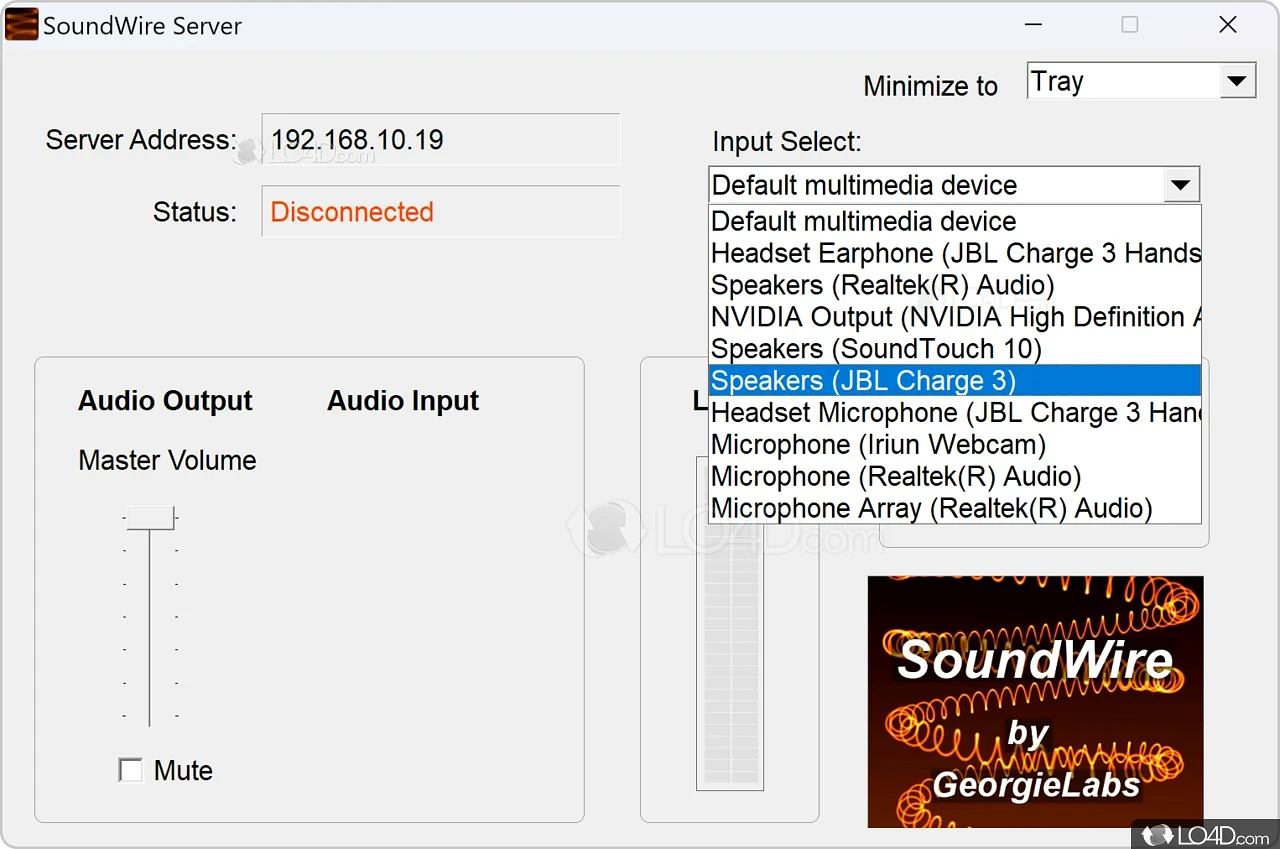
Task: Select Default multimedia device in list
Action: tap(954, 221)
